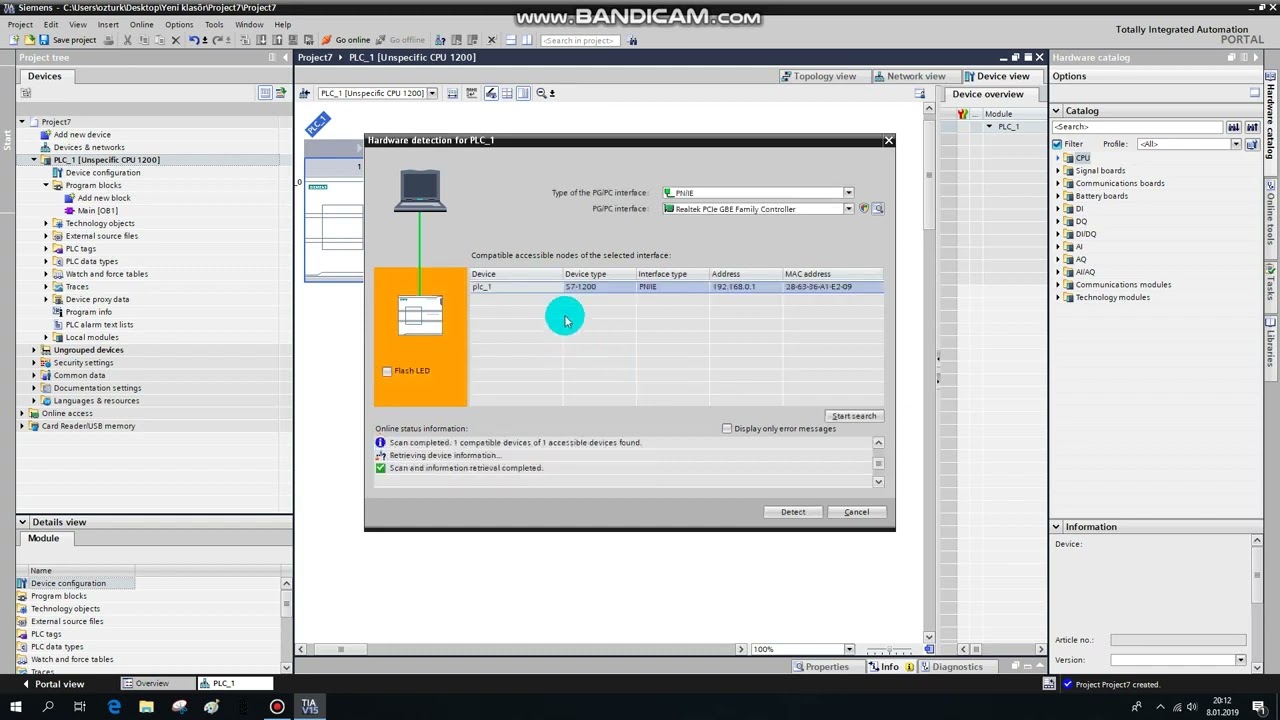
Task: Collapse the Program blocks tree node
Action: pos(46,185)
